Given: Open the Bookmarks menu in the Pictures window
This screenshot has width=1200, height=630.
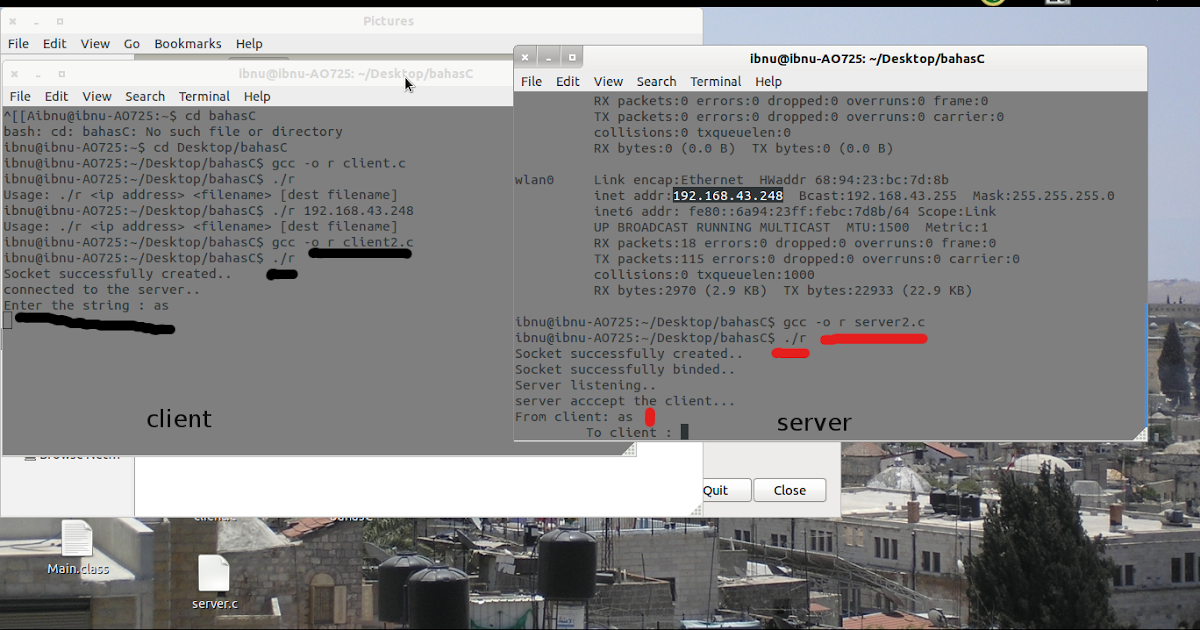Looking at the screenshot, I should pos(187,43).
